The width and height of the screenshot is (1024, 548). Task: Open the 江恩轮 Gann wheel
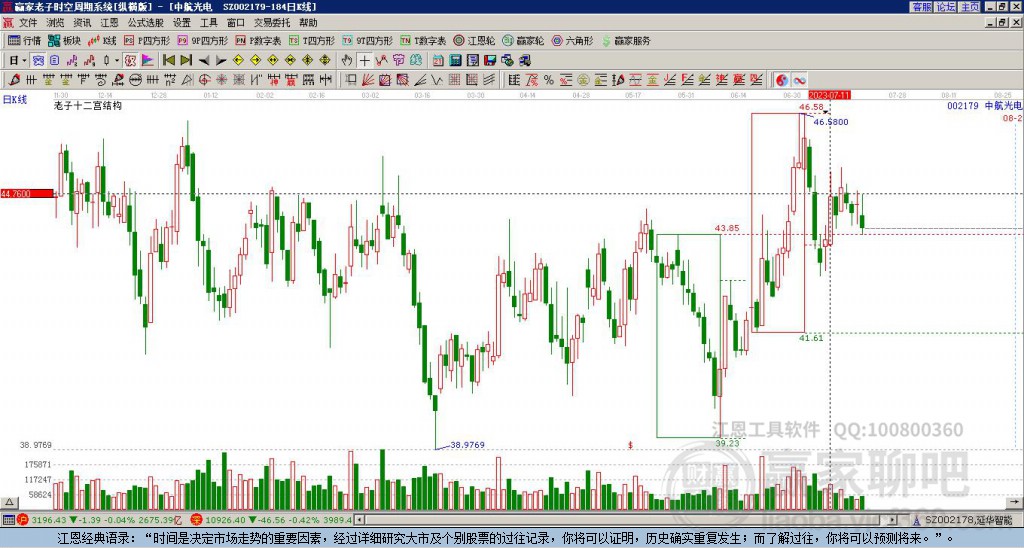coord(474,40)
